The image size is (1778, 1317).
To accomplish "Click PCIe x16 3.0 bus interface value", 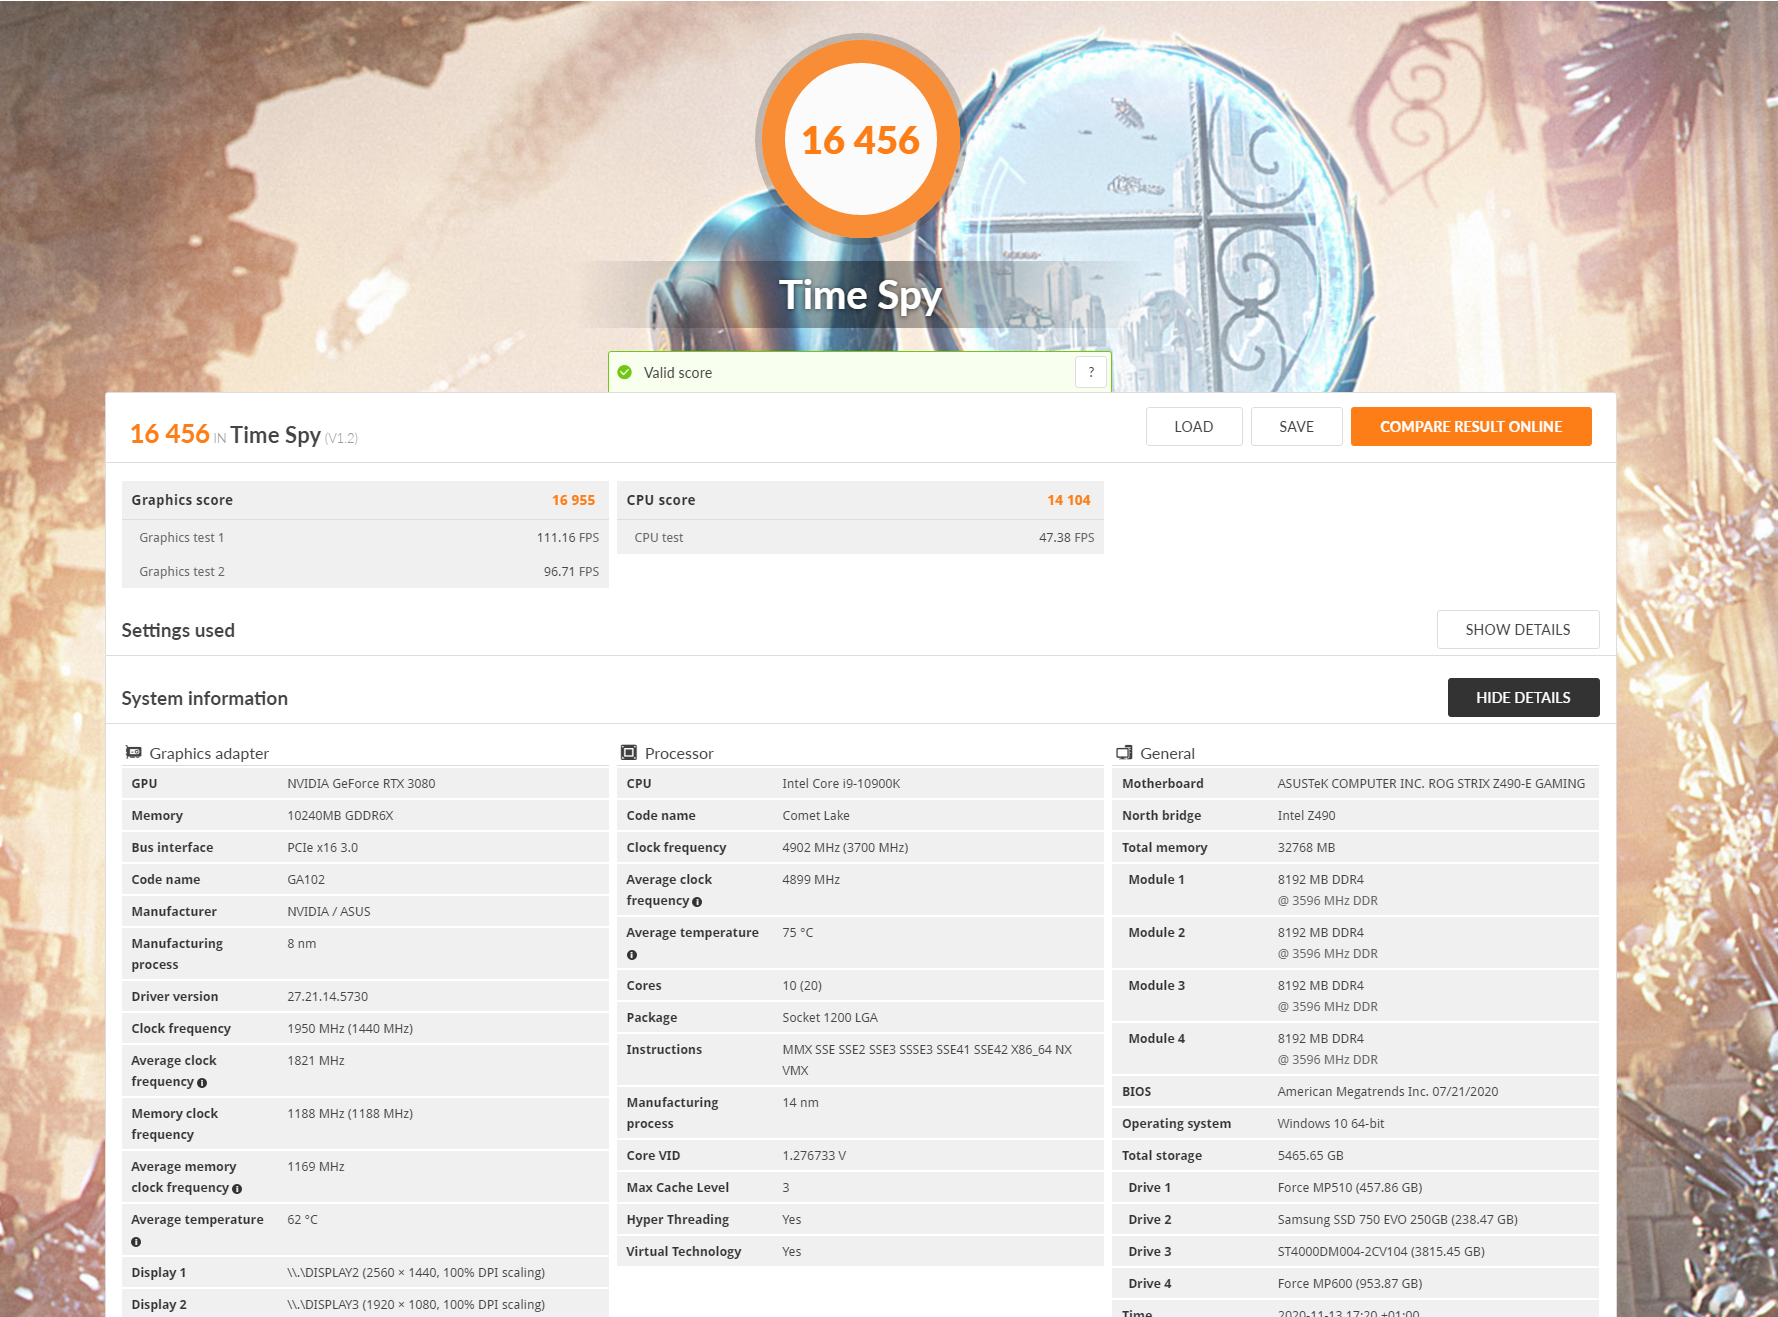I will 322,848.
